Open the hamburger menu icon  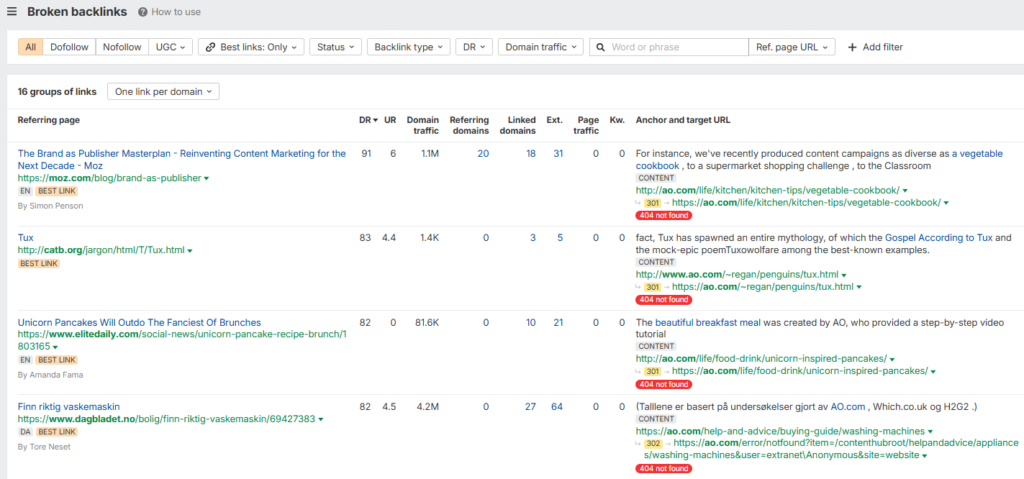point(12,11)
